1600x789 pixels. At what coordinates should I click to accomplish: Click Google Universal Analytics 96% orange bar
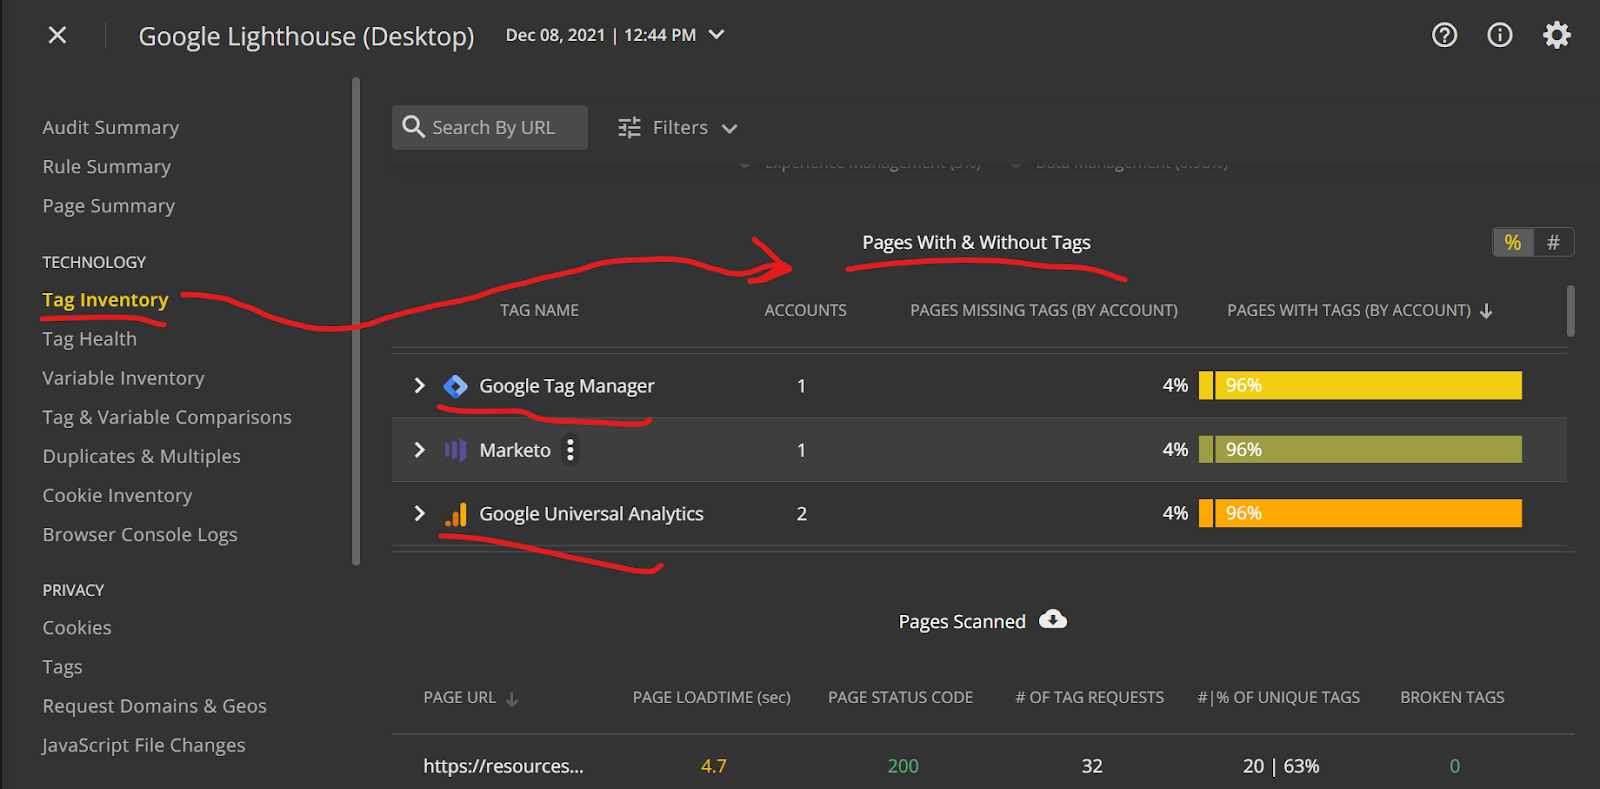pyautogui.click(x=1368, y=514)
